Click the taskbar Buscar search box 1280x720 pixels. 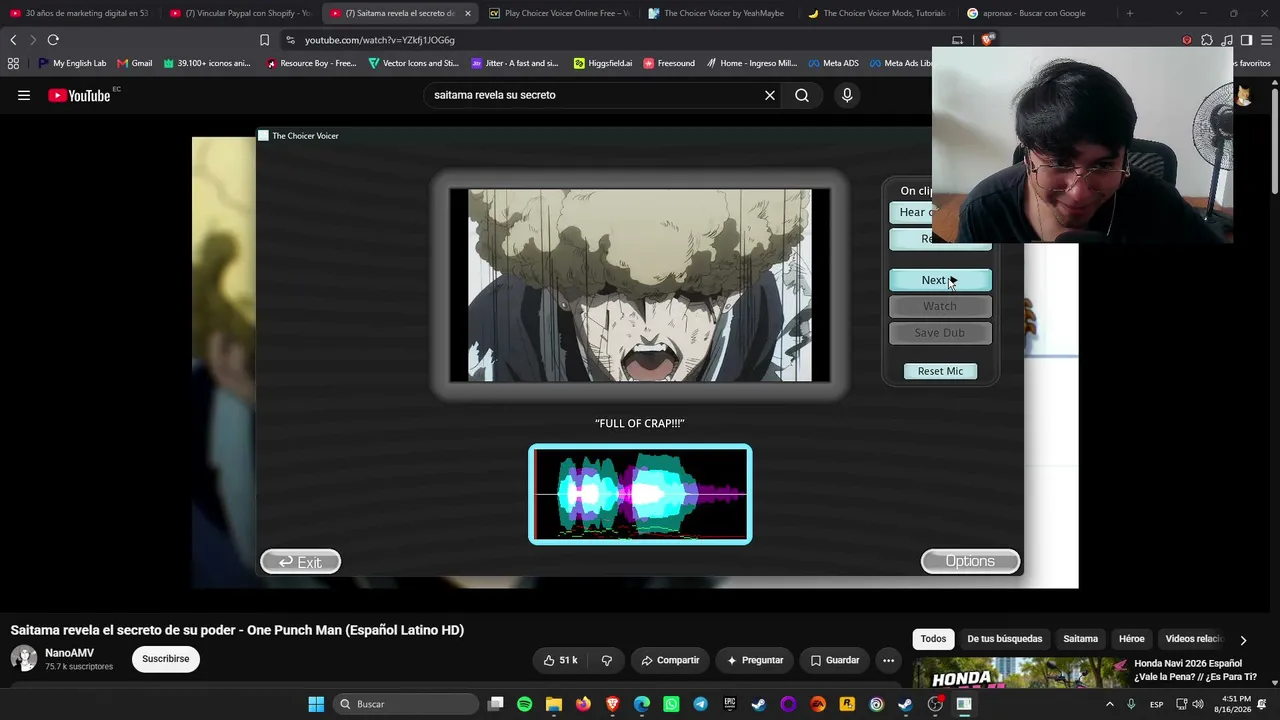pyautogui.click(x=405, y=704)
